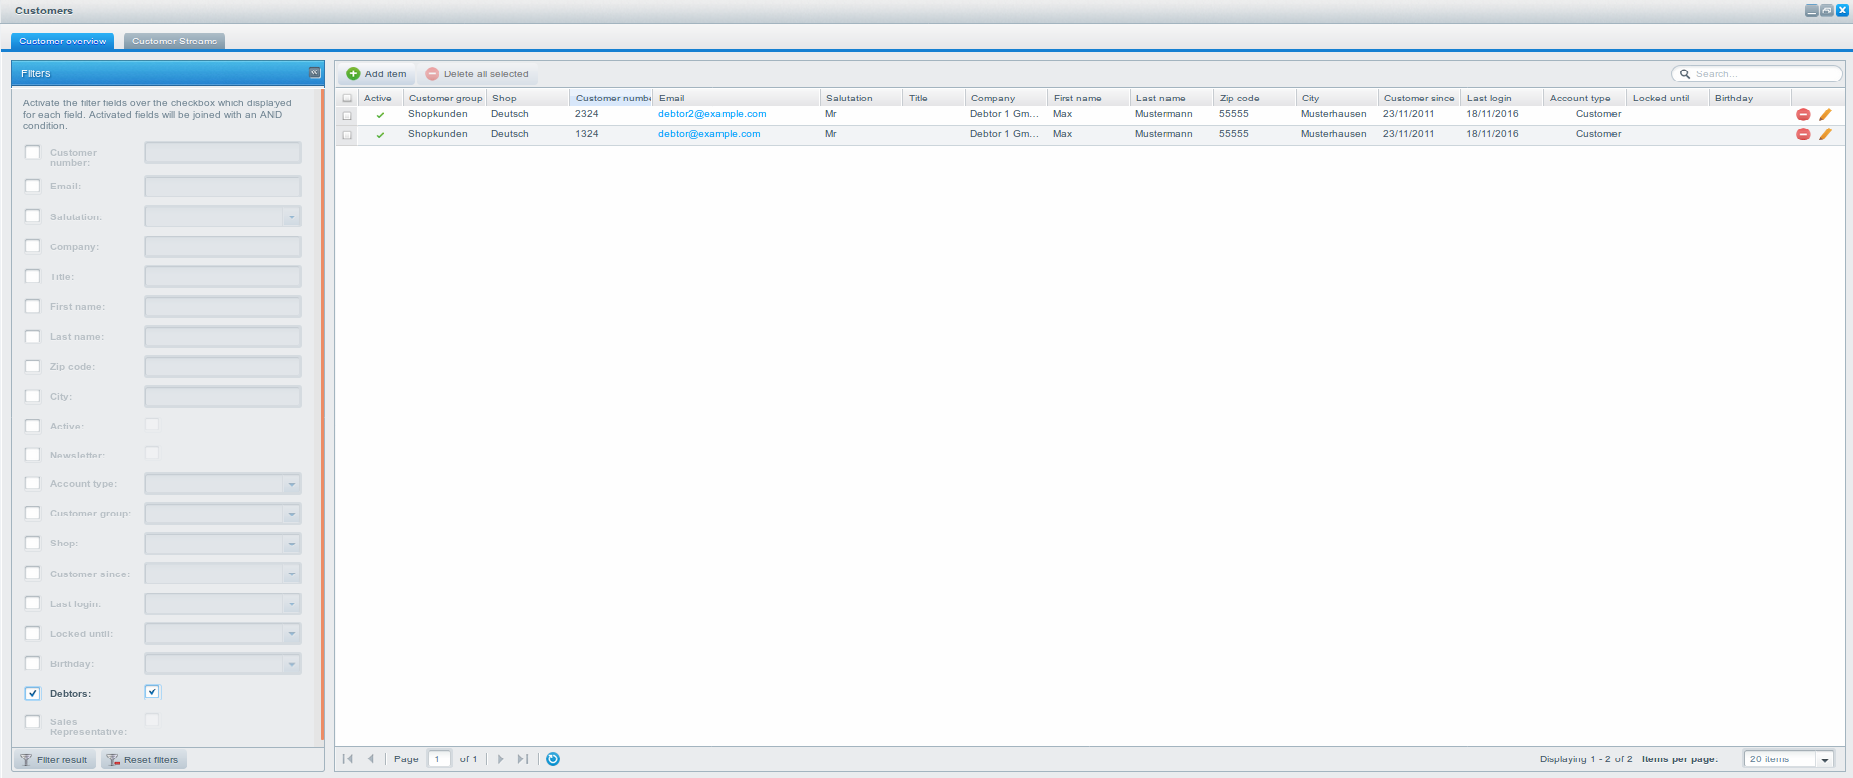Click the green Add item icon
Viewport: 1853px width, 778px height.
pos(353,74)
